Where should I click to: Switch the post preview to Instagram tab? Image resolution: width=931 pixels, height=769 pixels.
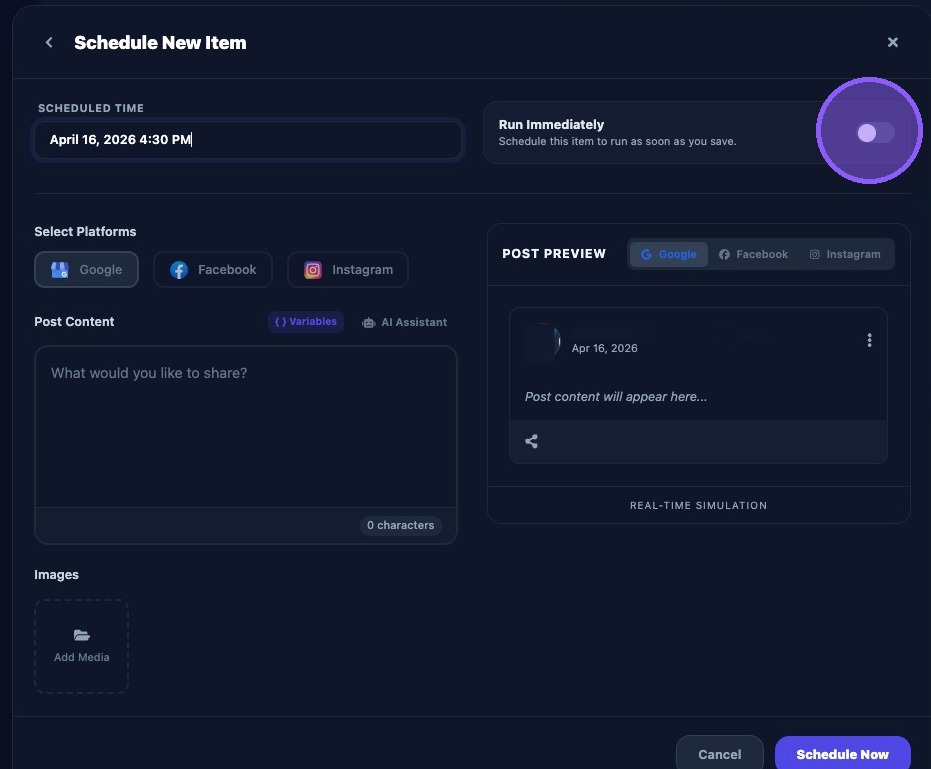click(845, 254)
